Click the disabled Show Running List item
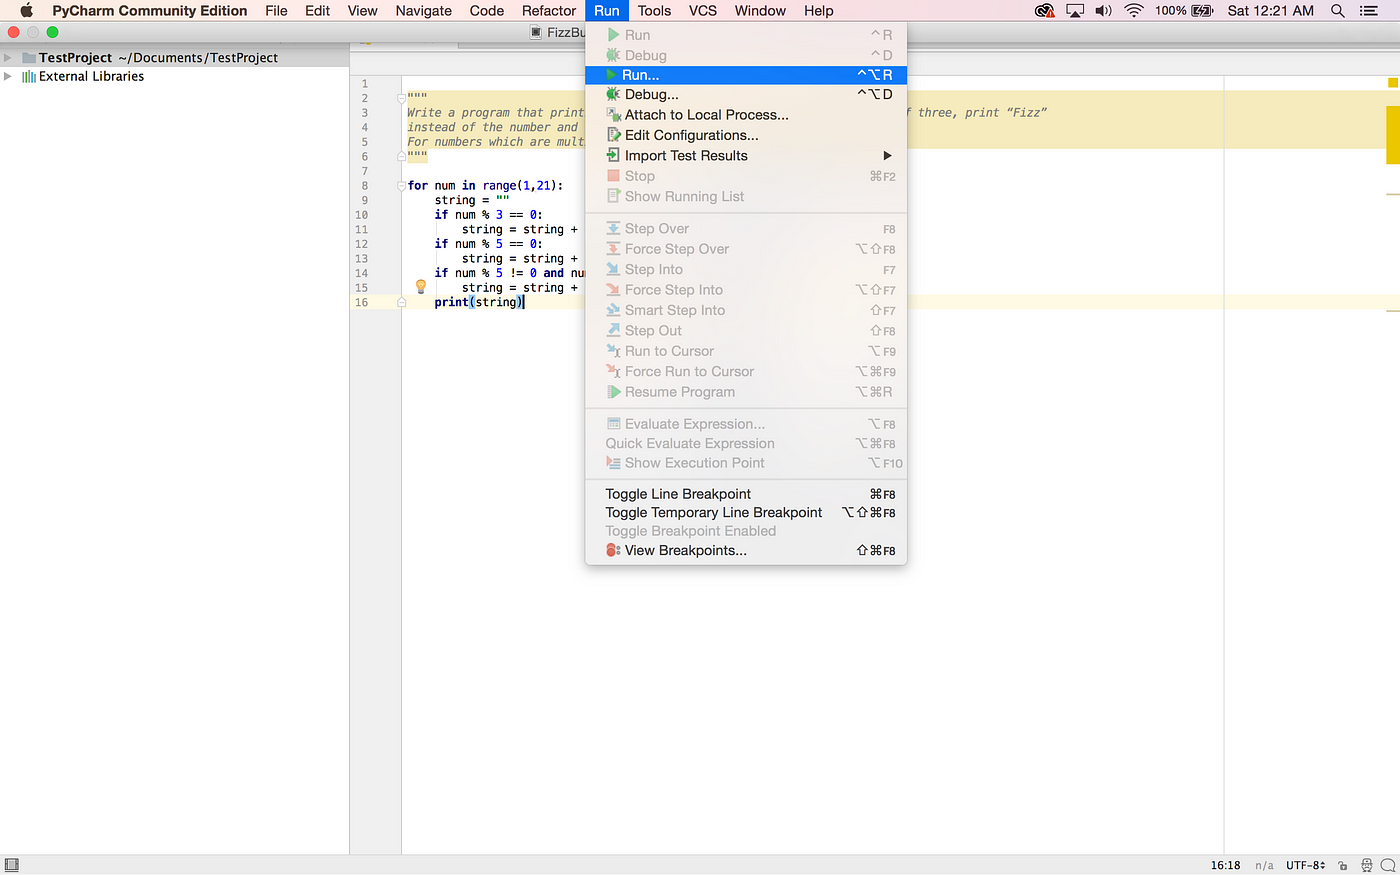 746,196
